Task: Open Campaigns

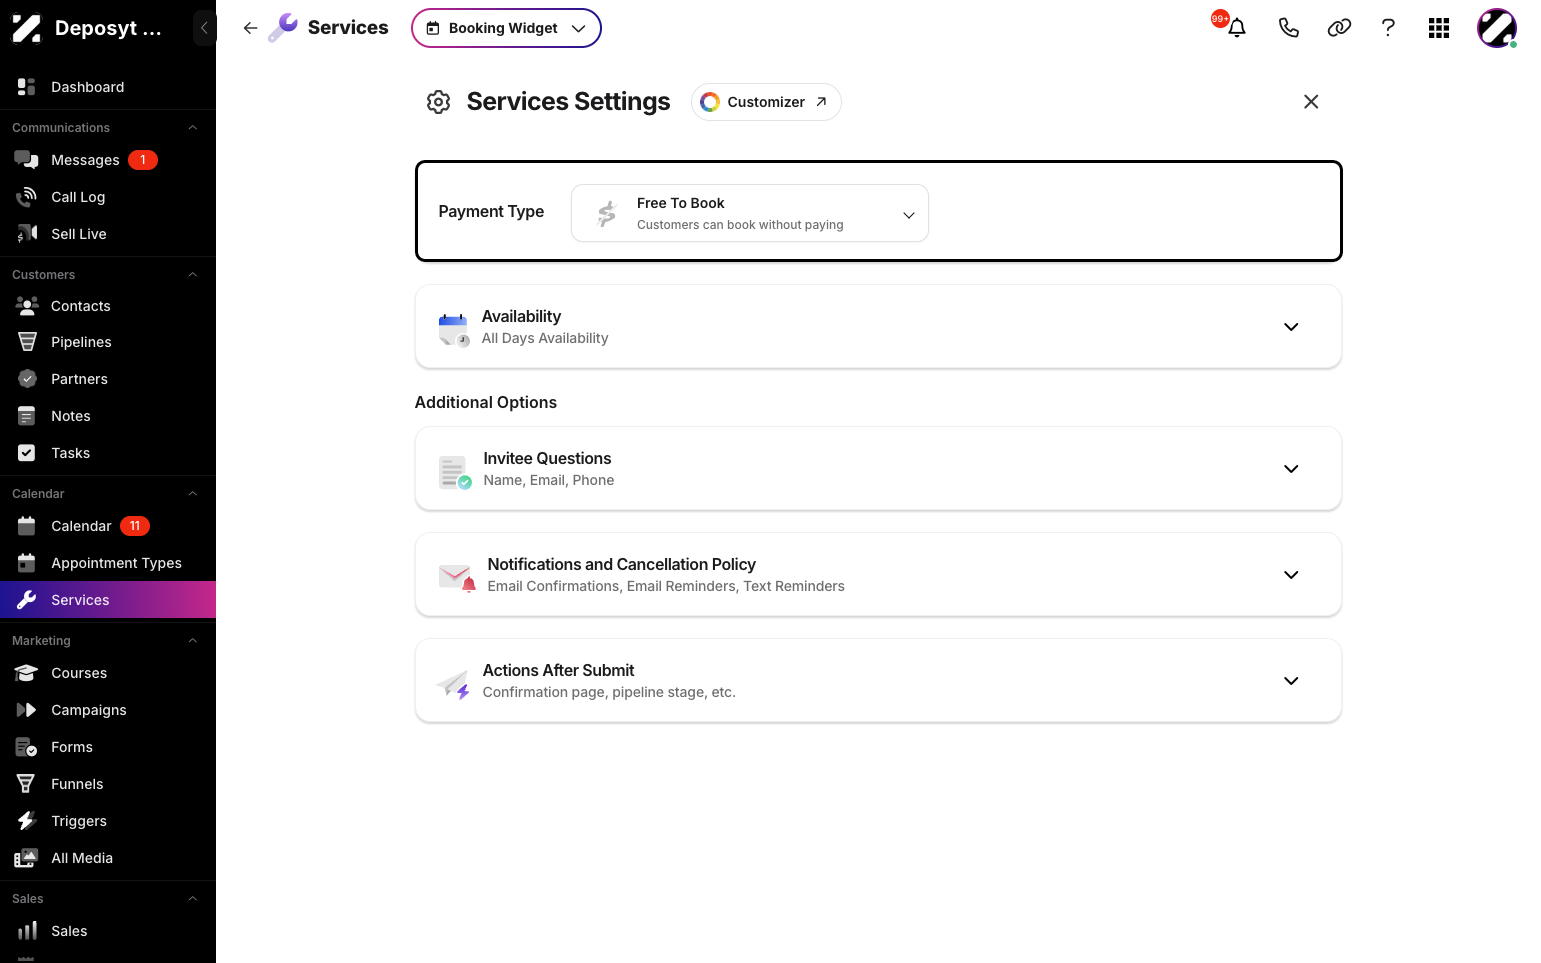Action: (x=108, y=710)
